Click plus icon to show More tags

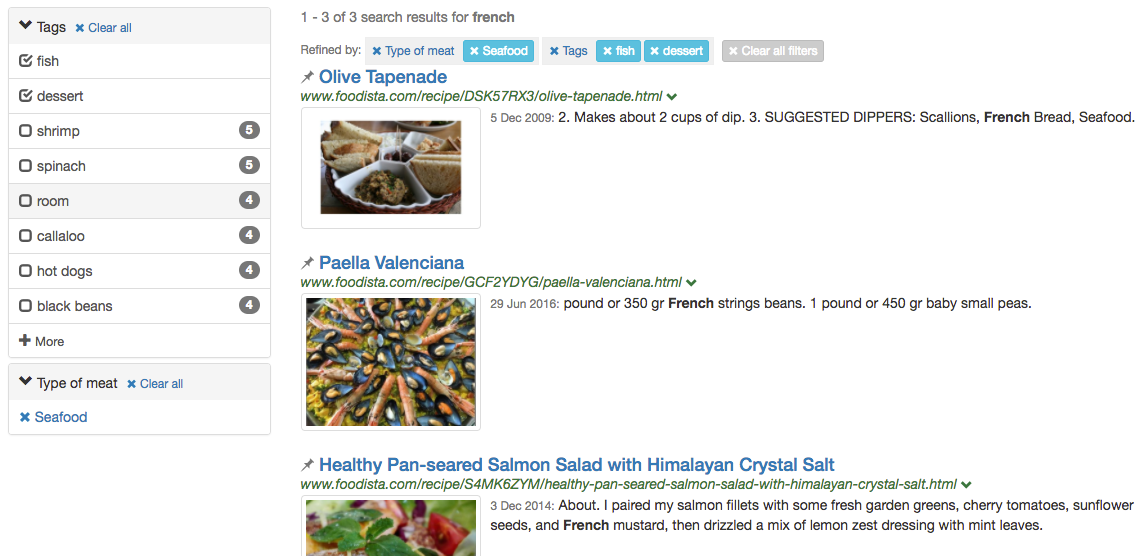coord(25,341)
